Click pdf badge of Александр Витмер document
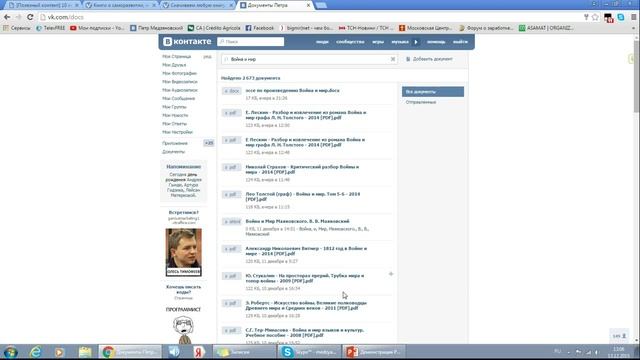Screen dimensions: 640x360 click(x=232, y=249)
